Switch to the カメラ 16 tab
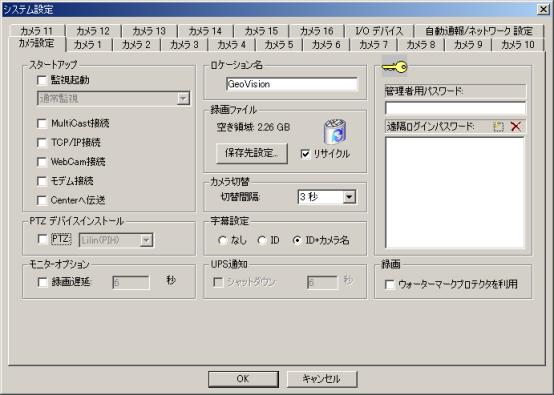The image size is (554, 395). pos(317,31)
